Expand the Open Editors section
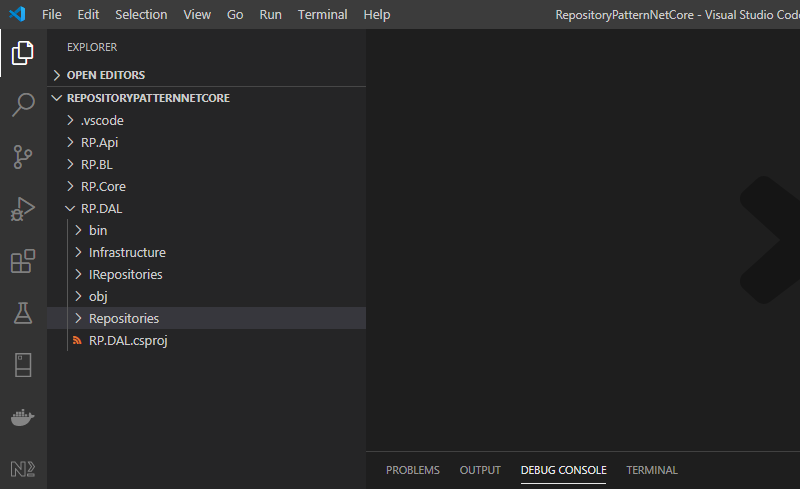This screenshot has height=489, width=800. pyautogui.click(x=105, y=75)
